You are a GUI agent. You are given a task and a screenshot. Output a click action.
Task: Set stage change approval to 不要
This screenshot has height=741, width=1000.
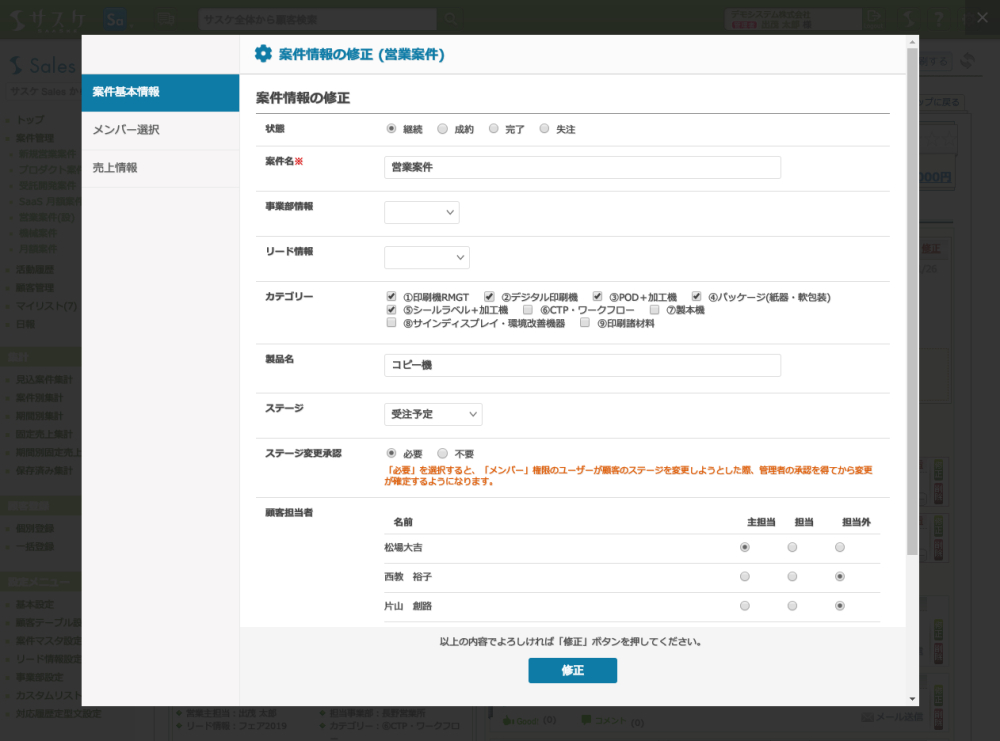point(443,453)
